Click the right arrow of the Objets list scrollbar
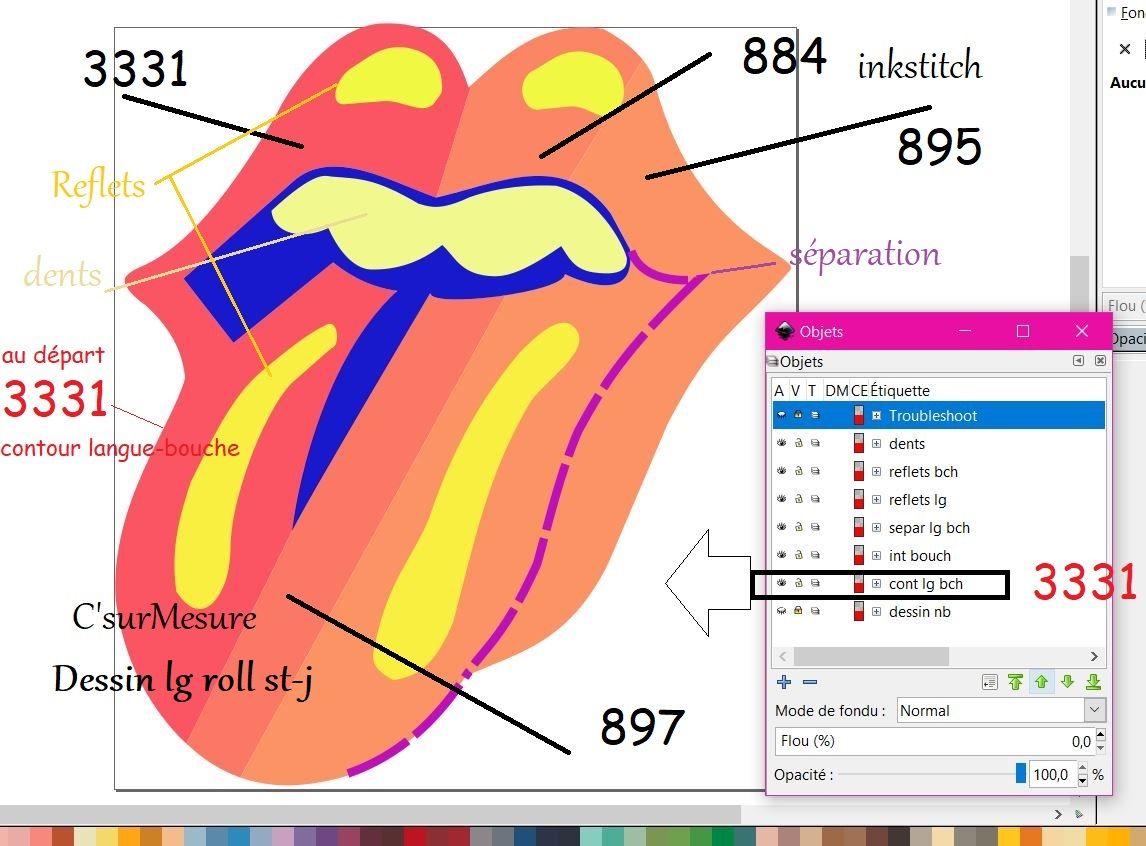The width and height of the screenshot is (1146, 846). point(1094,656)
